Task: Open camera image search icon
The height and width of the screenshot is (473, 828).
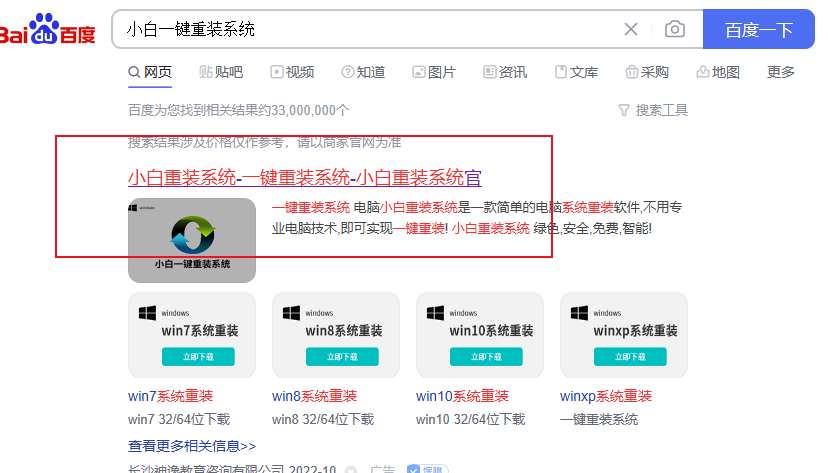Action: [675, 29]
